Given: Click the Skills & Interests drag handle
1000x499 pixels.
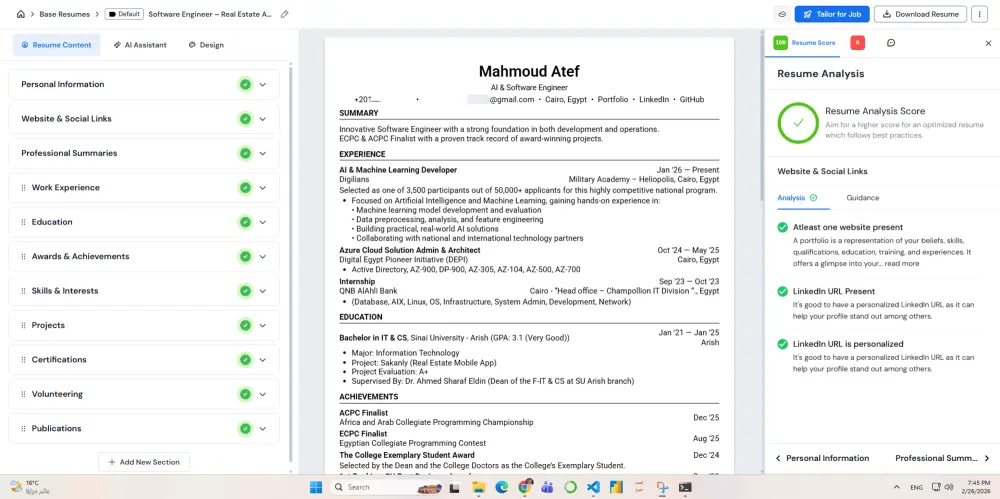Looking at the screenshot, I should (x=24, y=291).
